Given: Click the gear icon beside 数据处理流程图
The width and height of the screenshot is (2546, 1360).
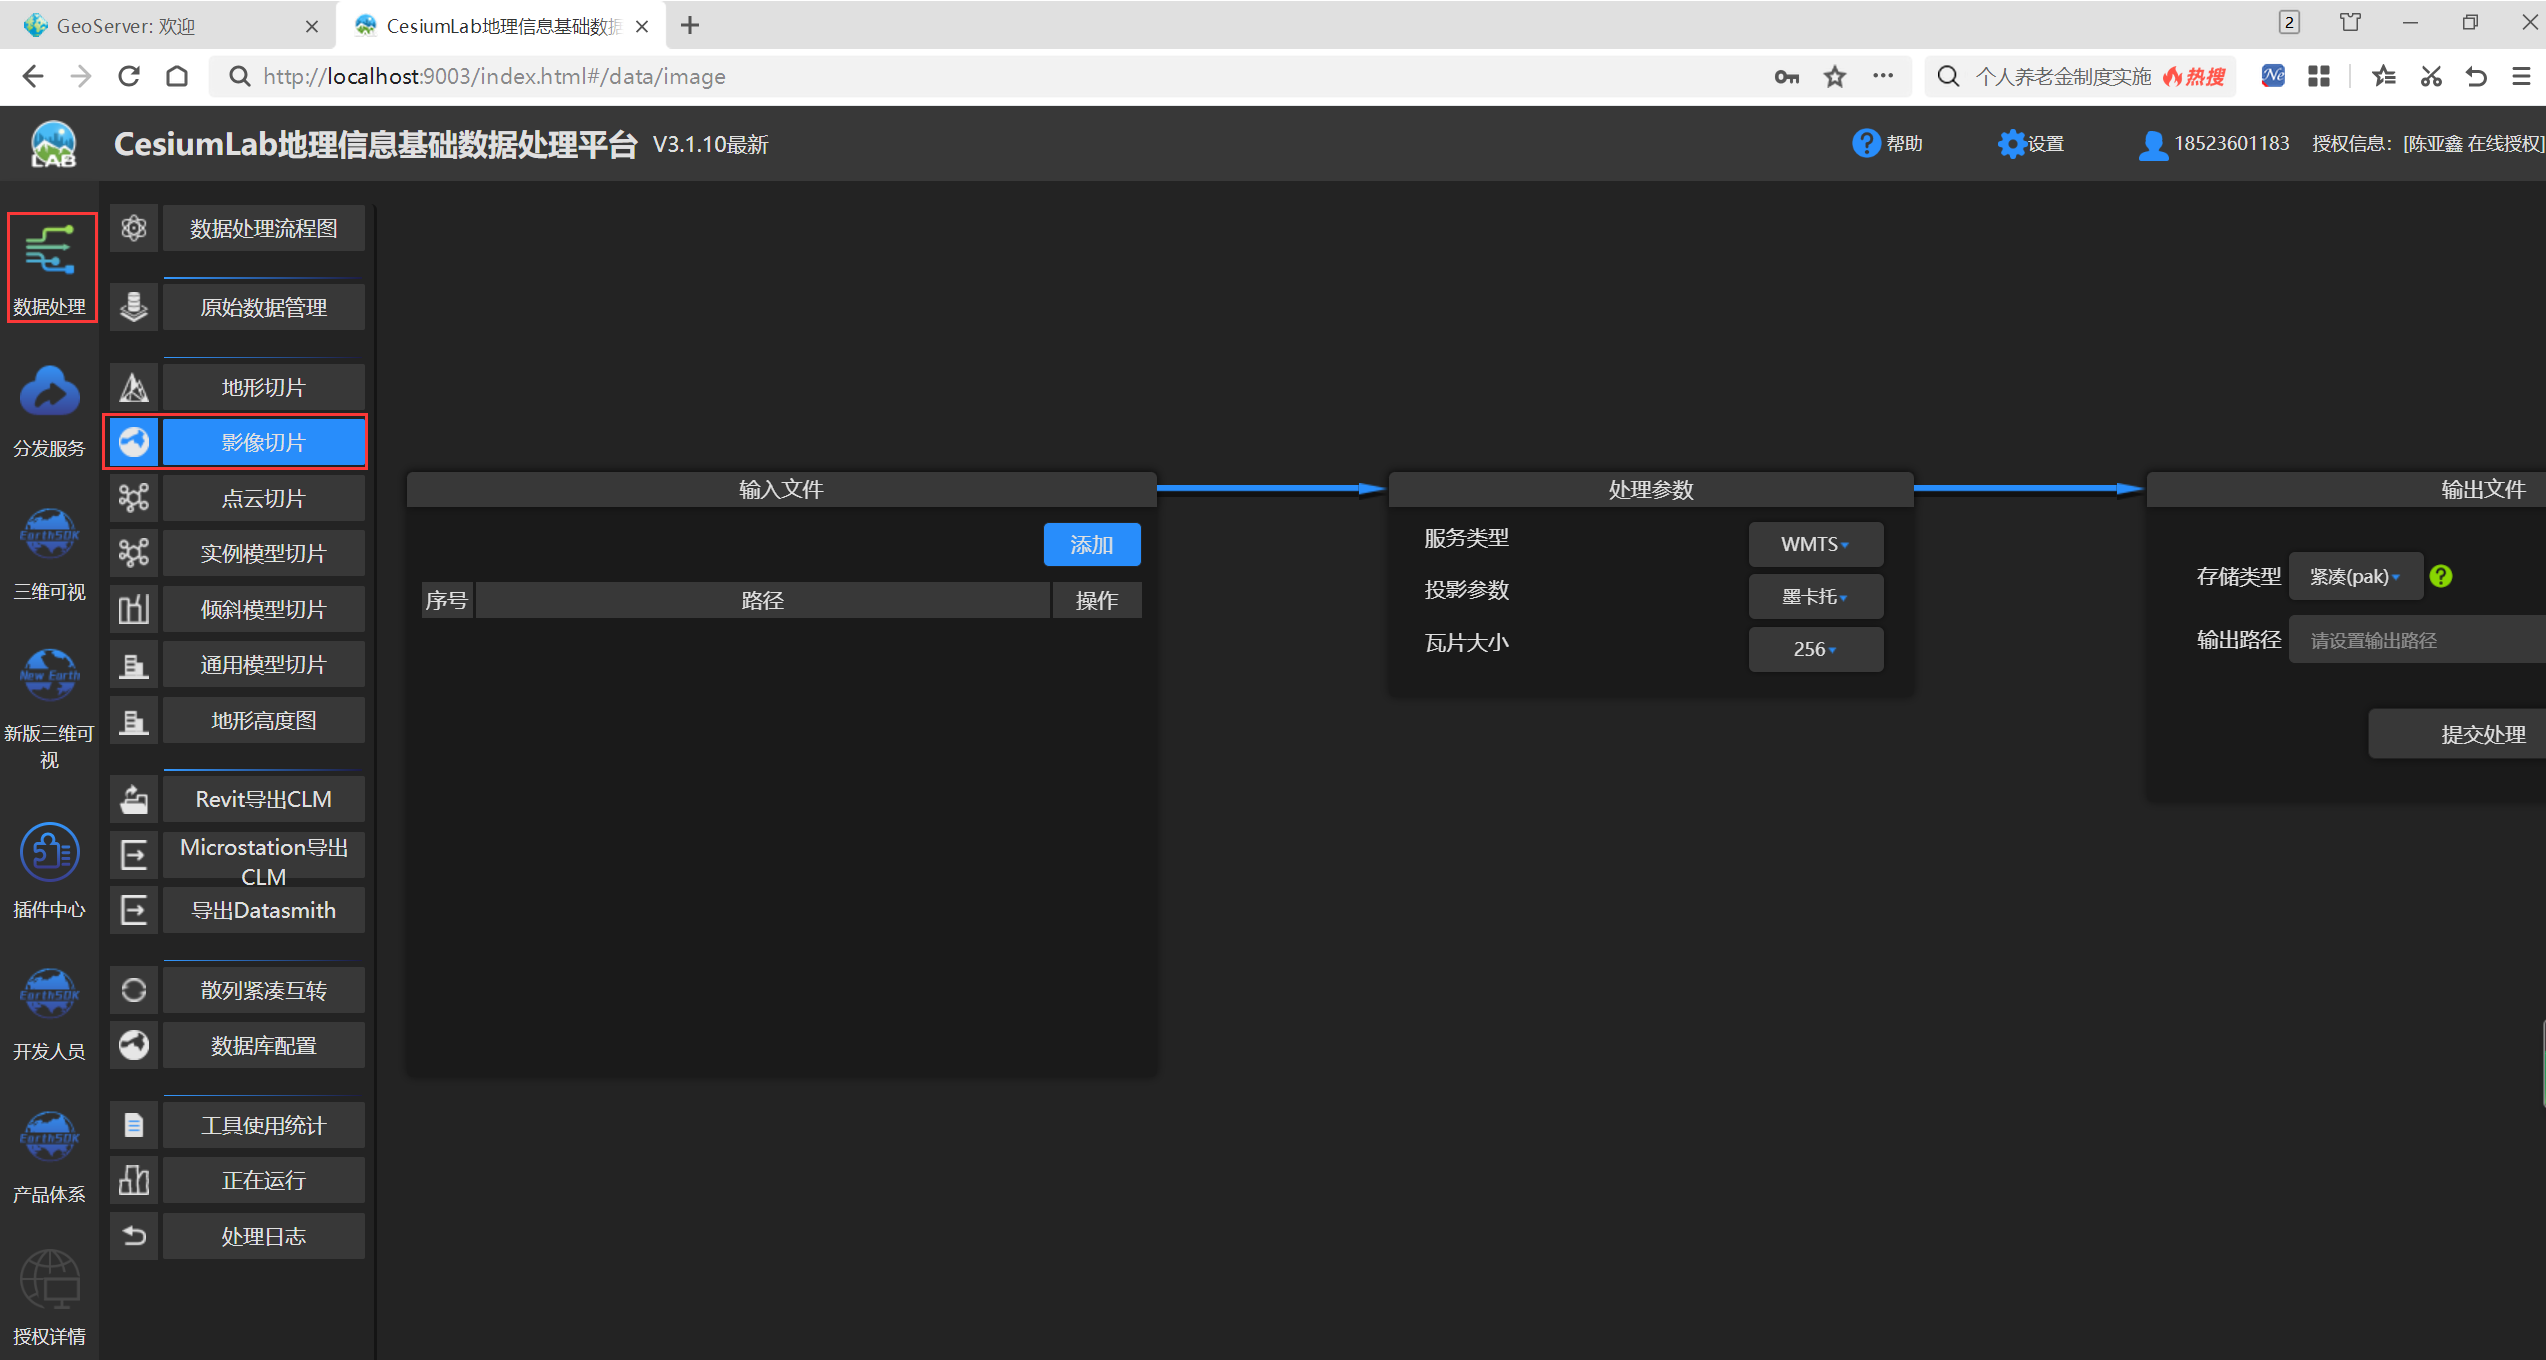Looking at the screenshot, I should point(134,229).
